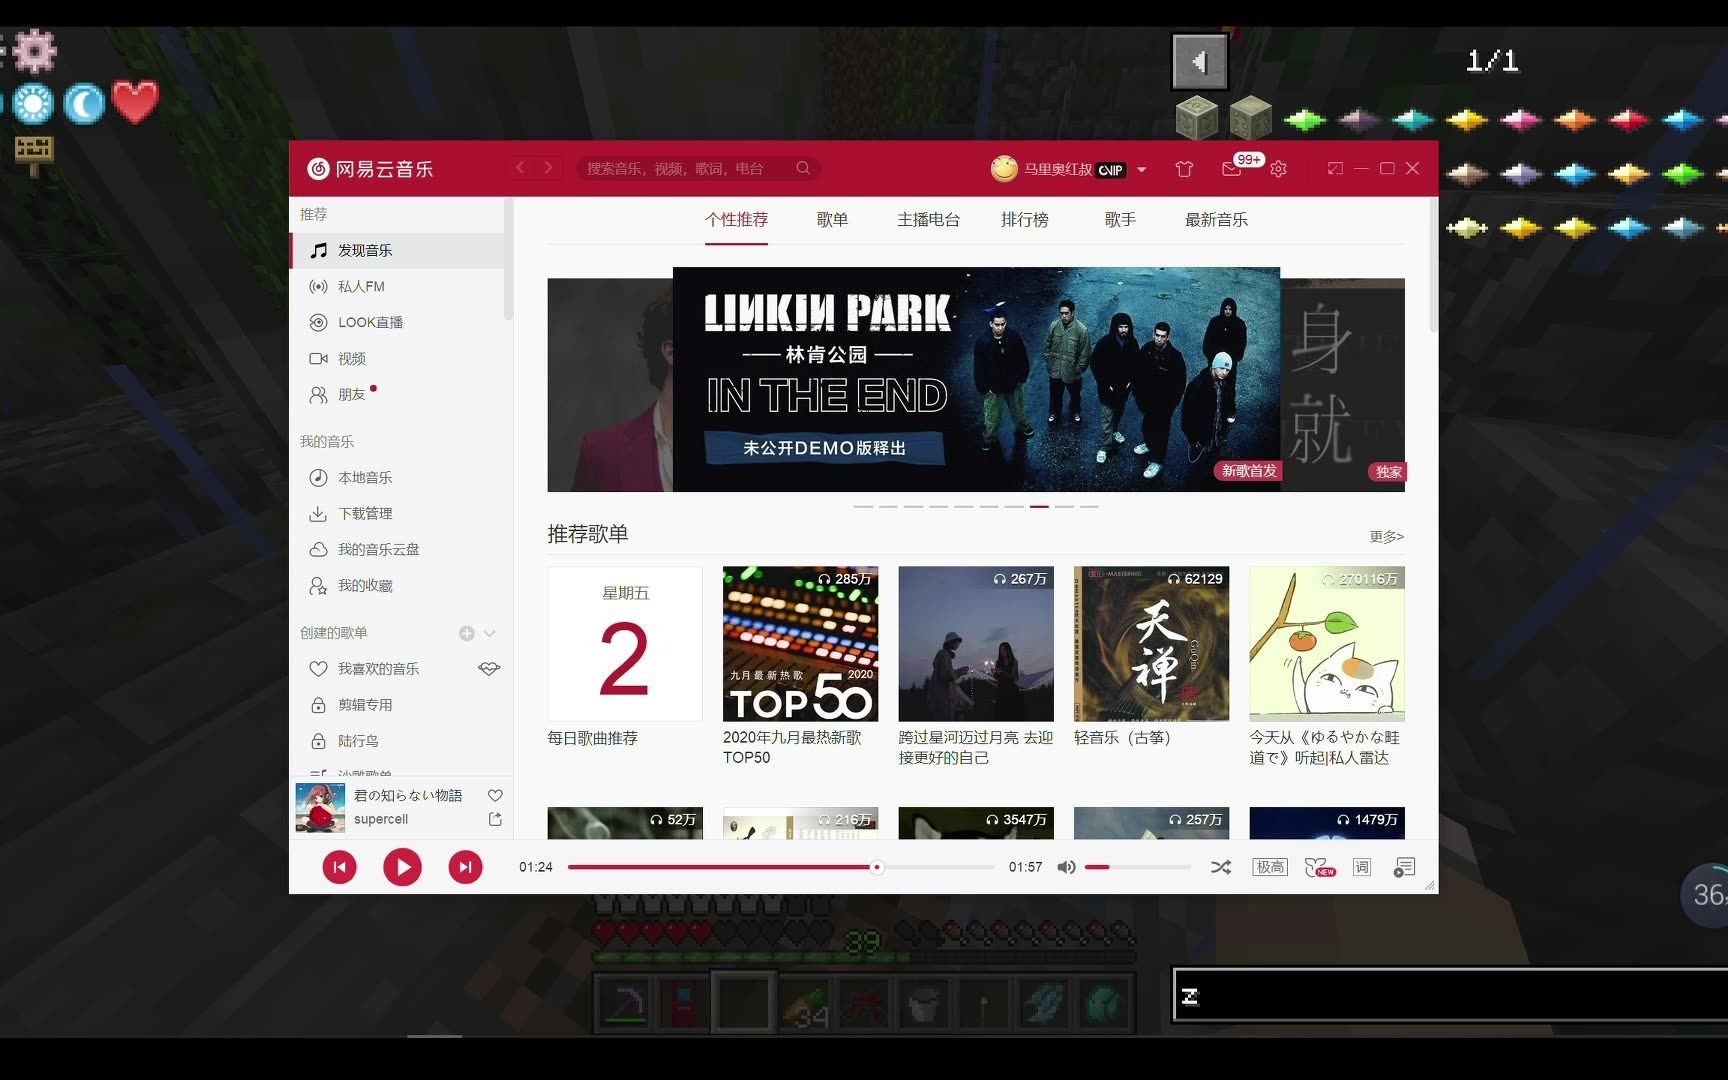
Task: Open 我喜欢的音乐 playlist
Action: tap(378, 668)
